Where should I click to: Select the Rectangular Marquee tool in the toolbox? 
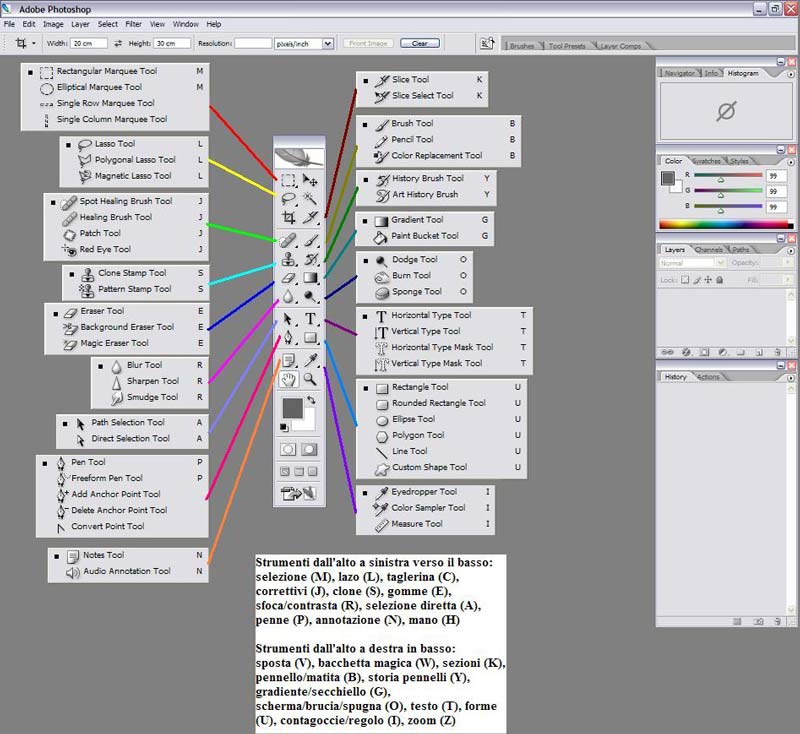(x=288, y=181)
